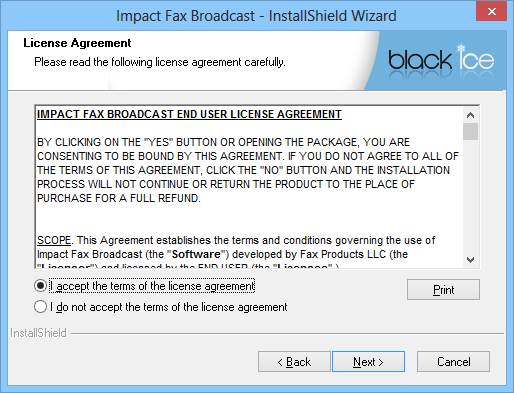Click the window title bar text
The image size is (514, 393).
256,16
